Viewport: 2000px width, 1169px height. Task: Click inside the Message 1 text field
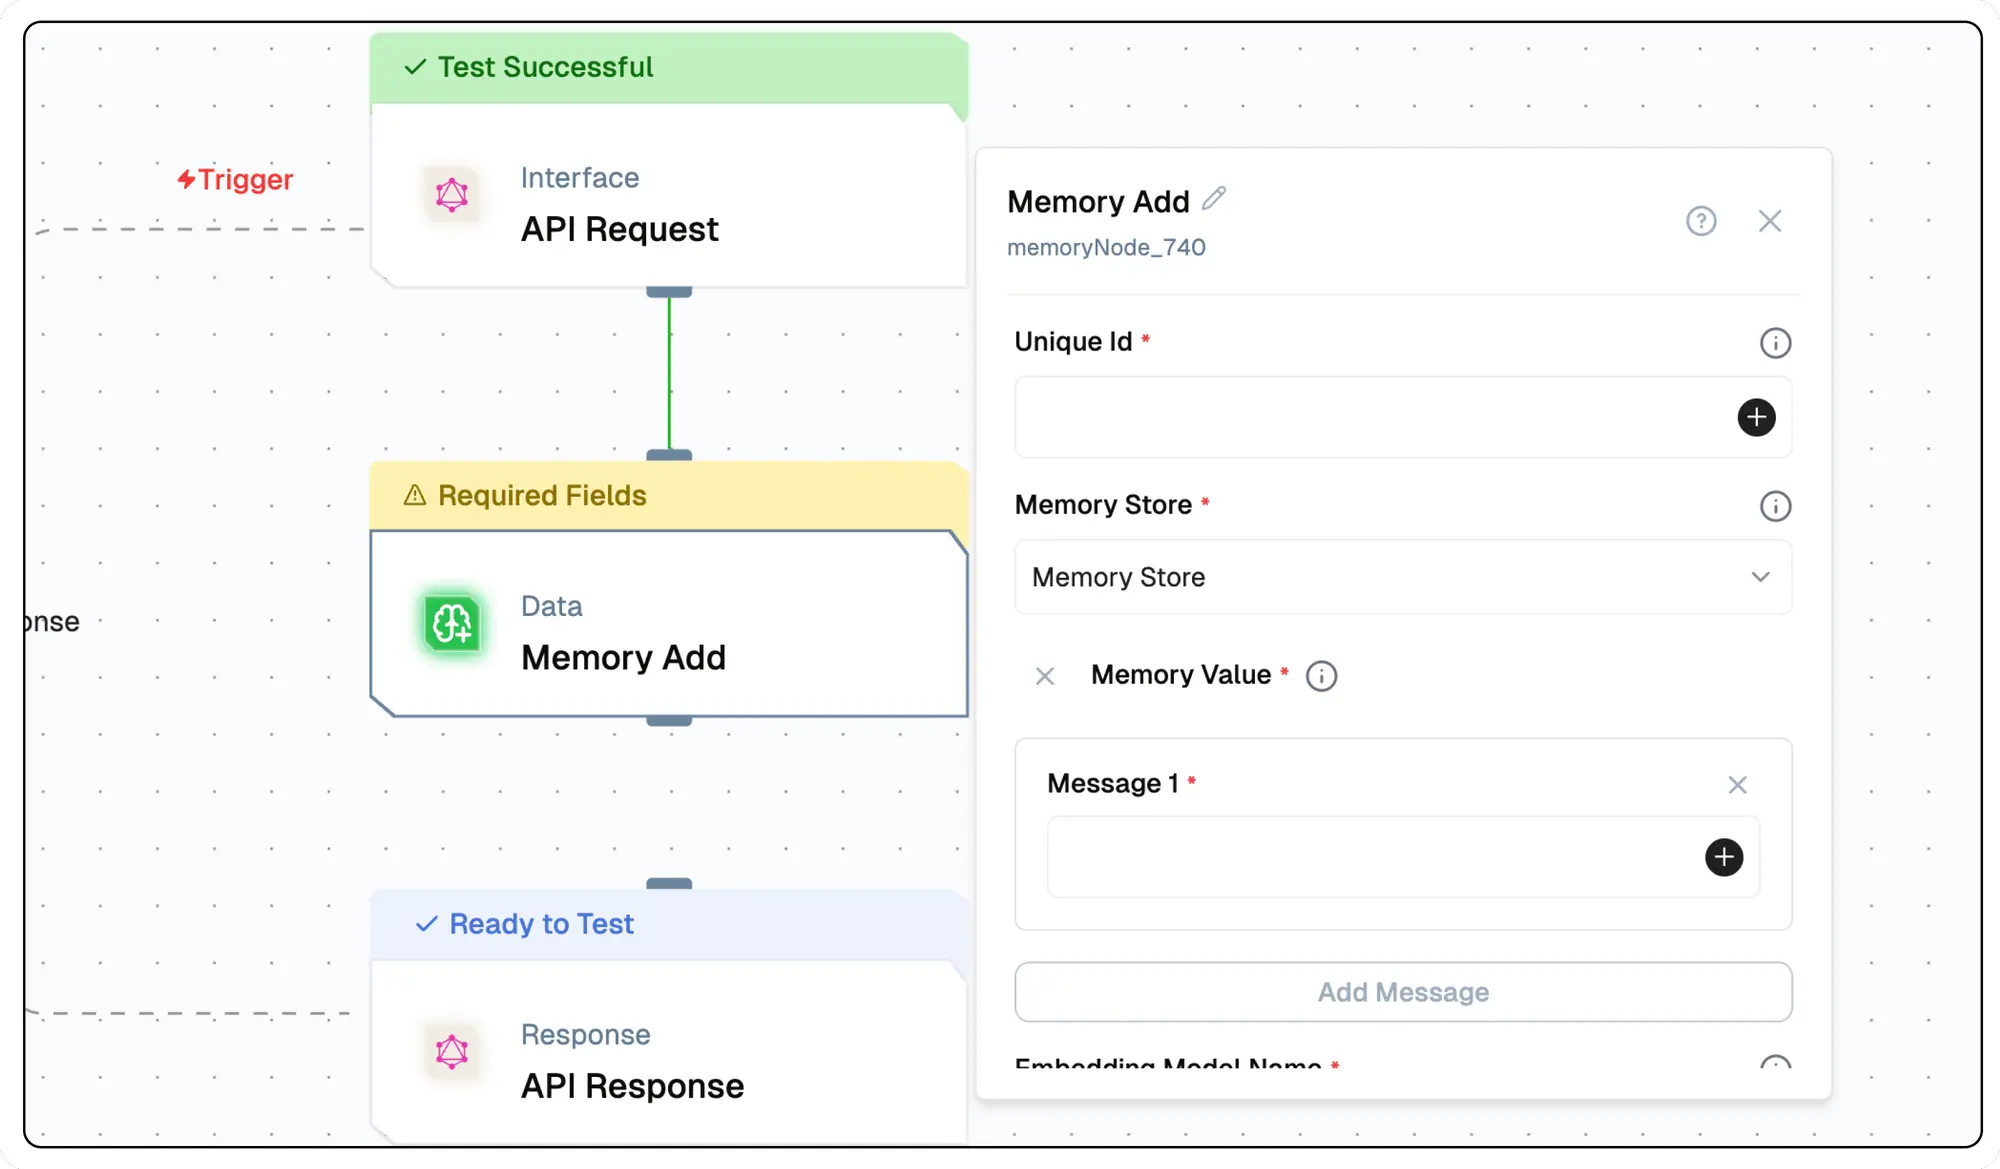click(1370, 857)
